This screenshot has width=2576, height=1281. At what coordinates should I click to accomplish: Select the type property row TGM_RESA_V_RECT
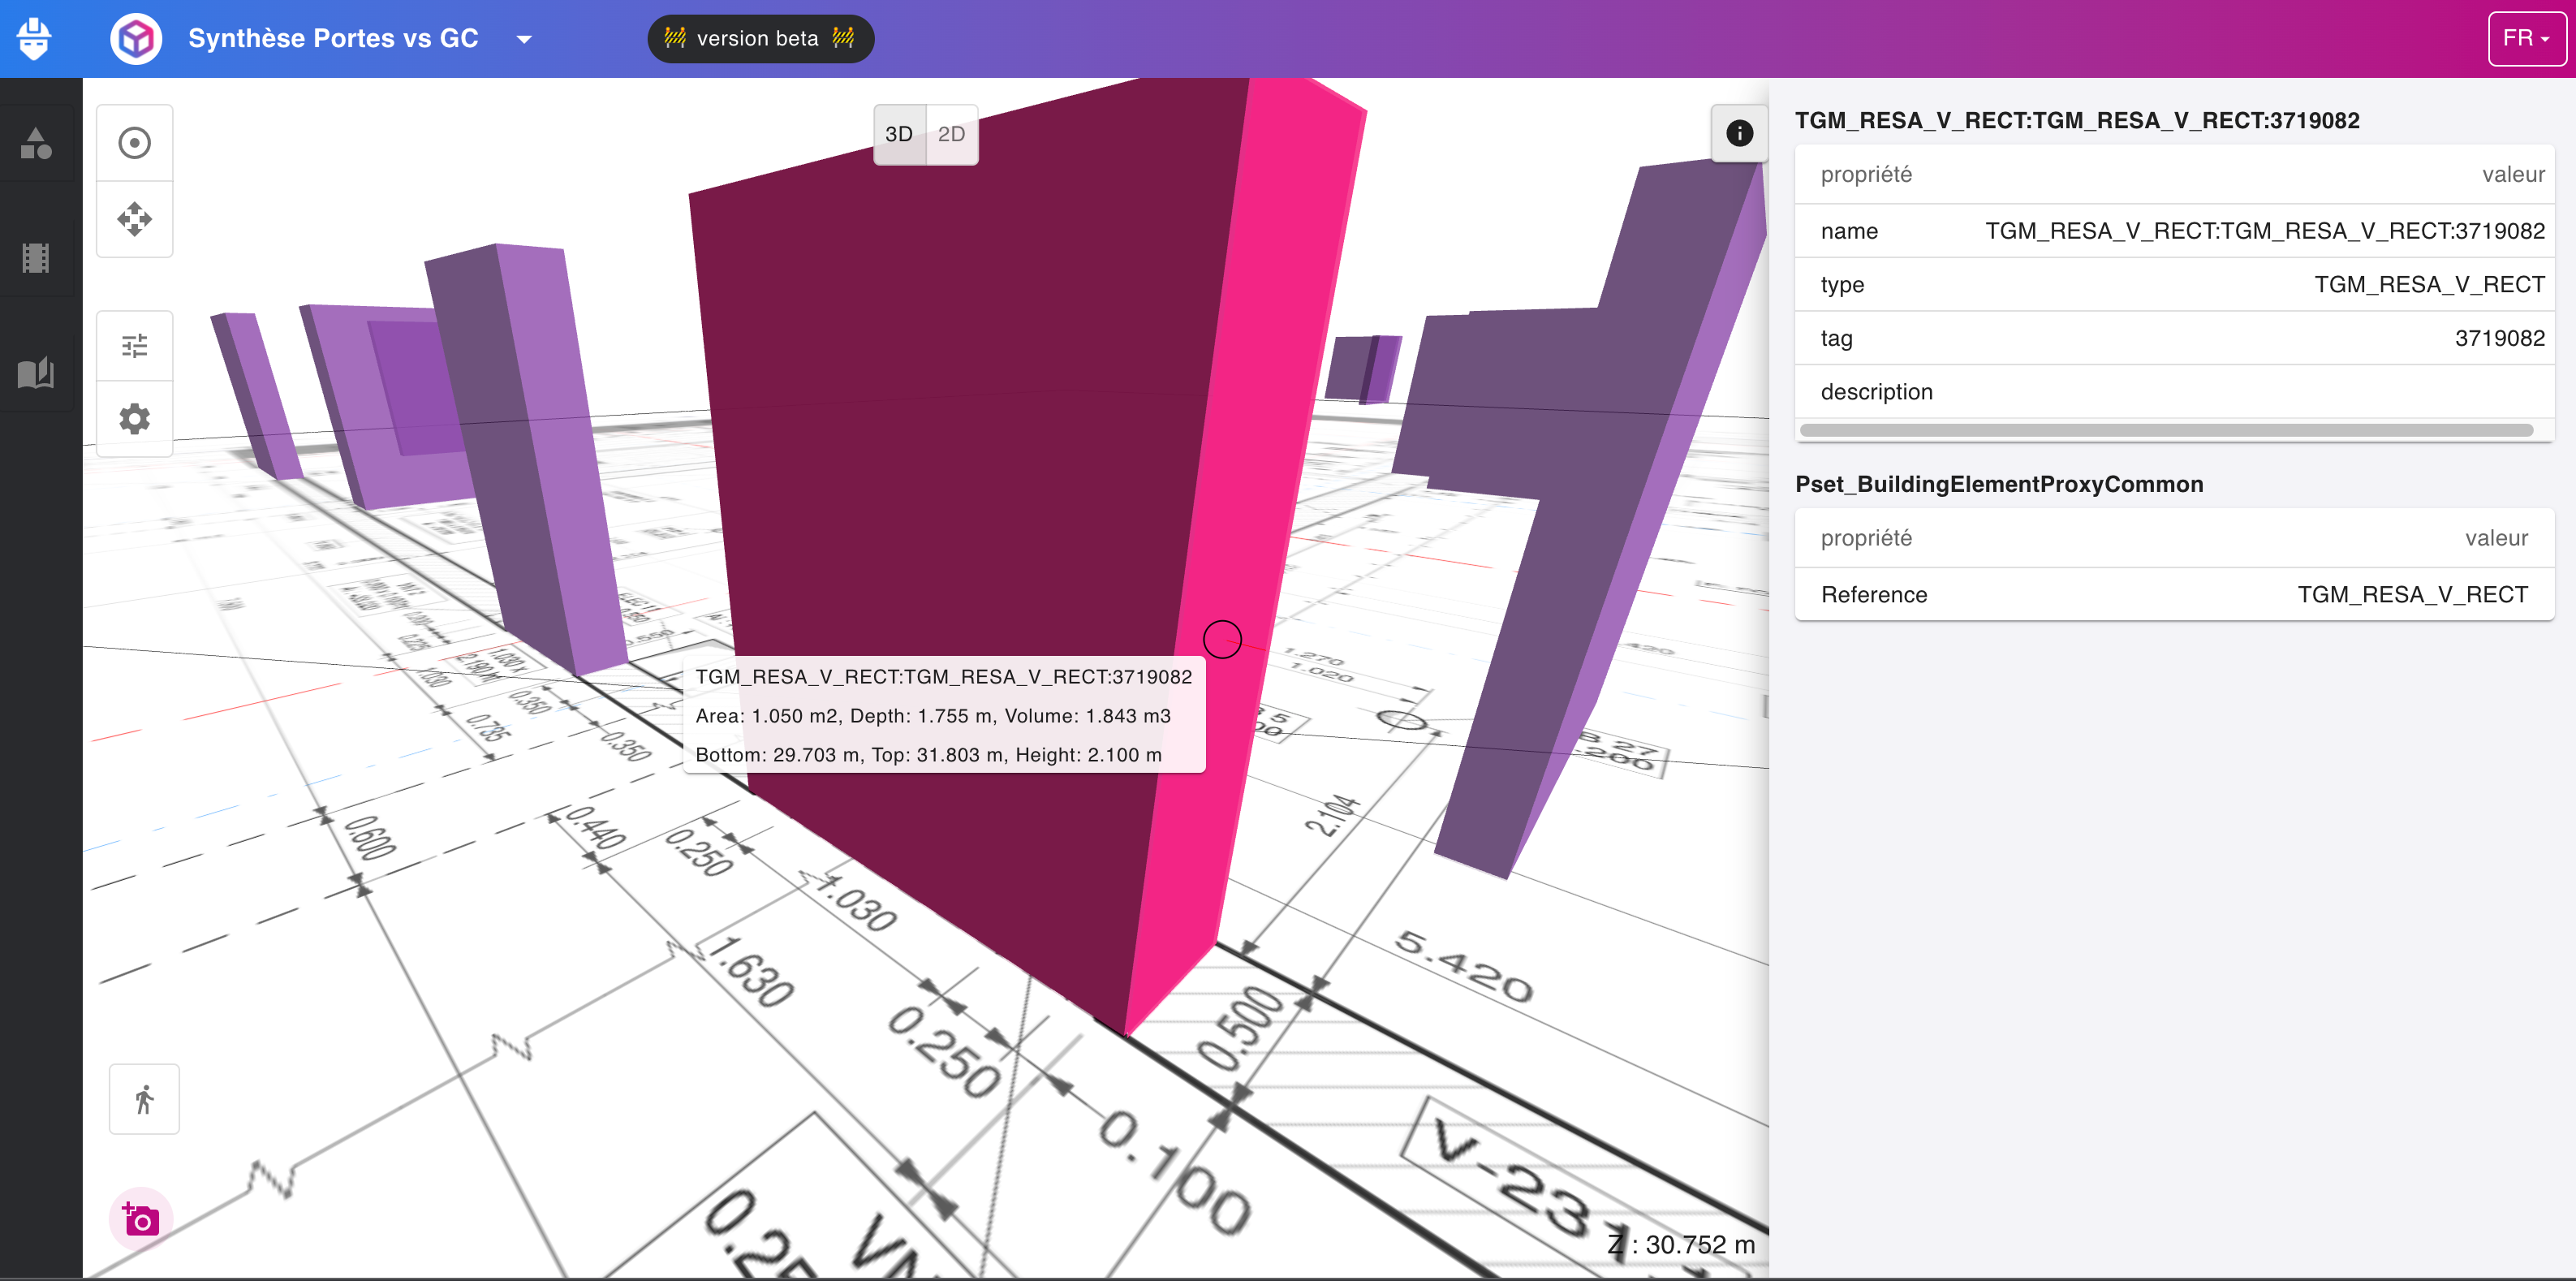coord(2174,285)
